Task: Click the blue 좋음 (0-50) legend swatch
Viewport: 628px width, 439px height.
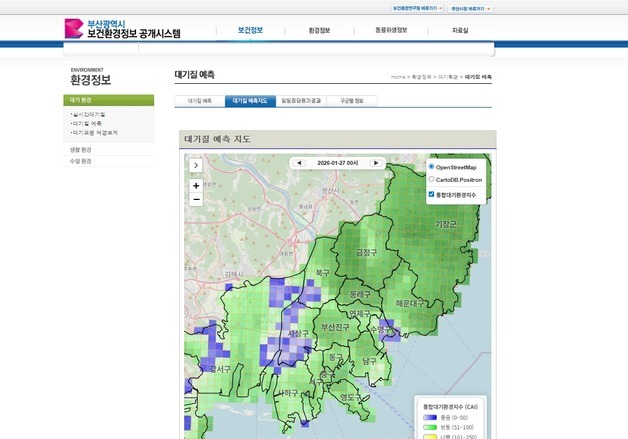Action: 430,417
